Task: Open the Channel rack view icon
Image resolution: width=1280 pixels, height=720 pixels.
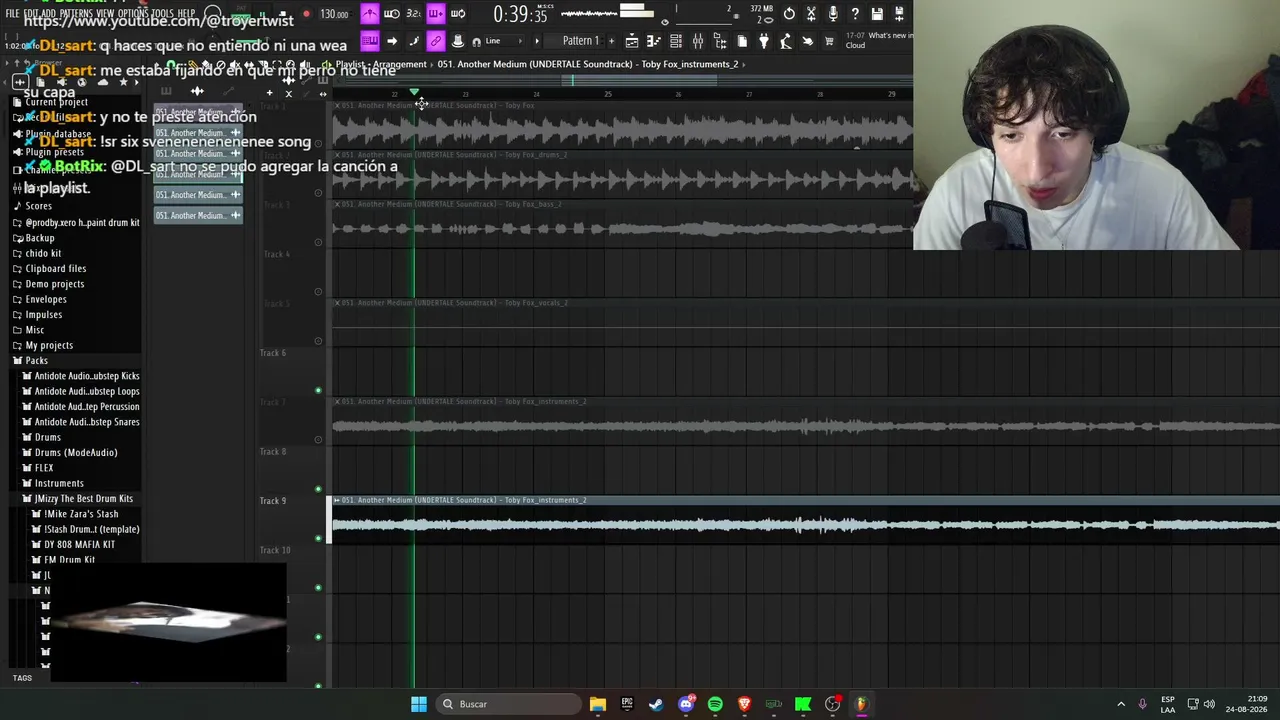Action: (676, 41)
